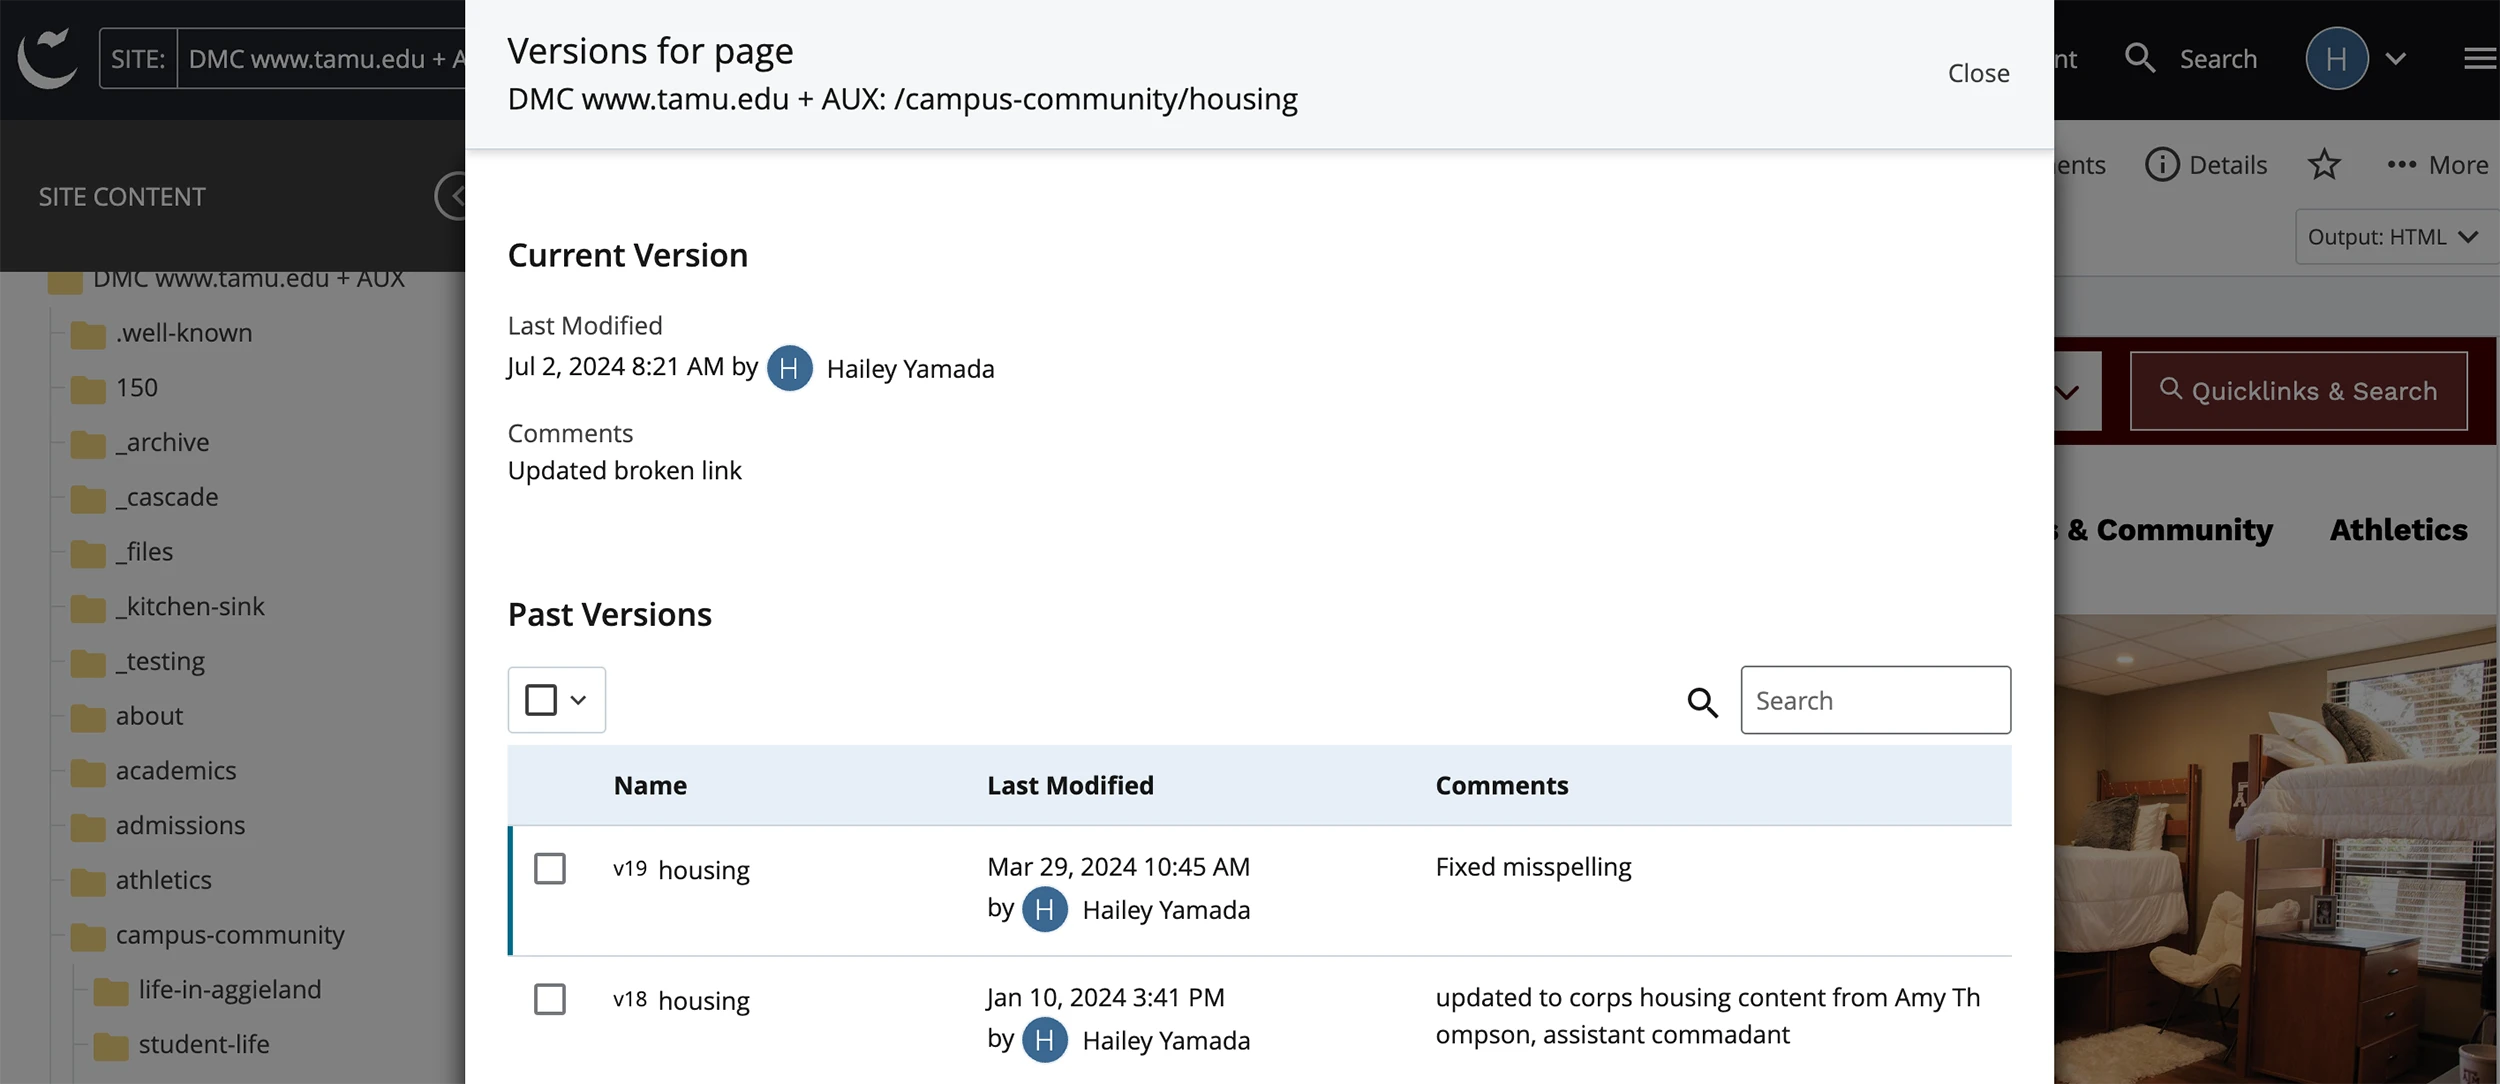The image size is (2500, 1084).
Task: Toggle the select-all versions checkbox
Action: (541, 700)
